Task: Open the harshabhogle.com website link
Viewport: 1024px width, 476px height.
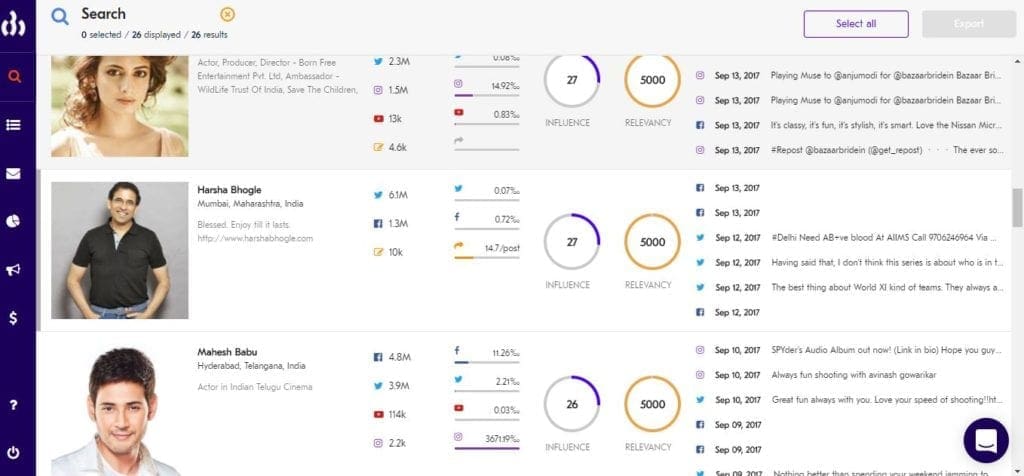Action: tap(255, 238)
